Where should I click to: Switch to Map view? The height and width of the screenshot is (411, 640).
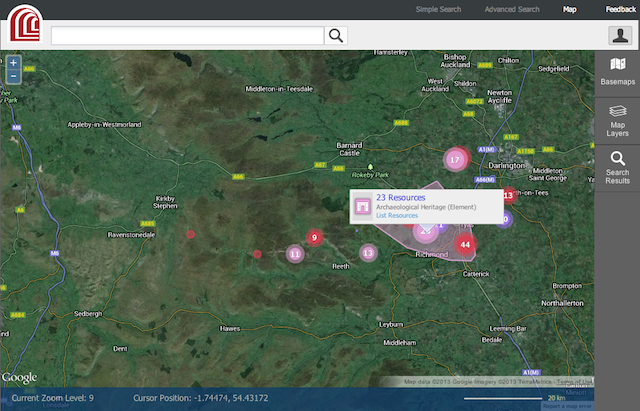coord(569,9)
